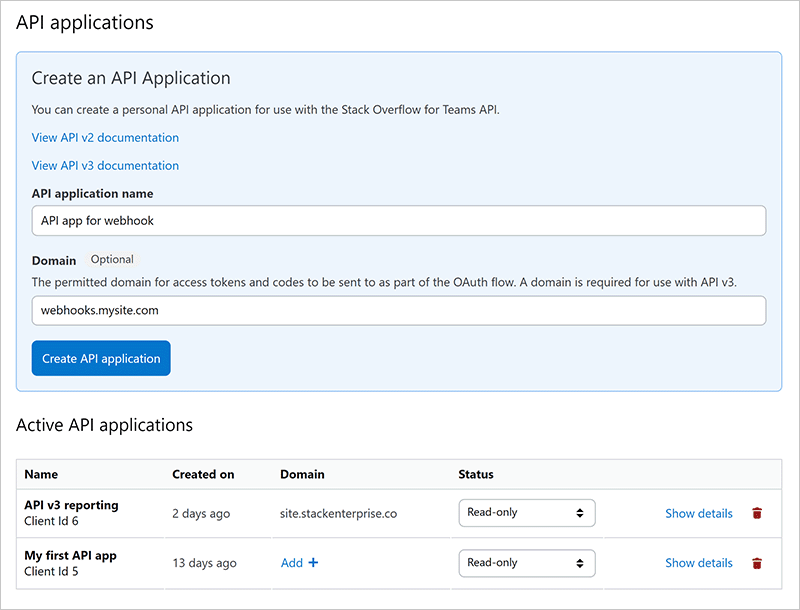This screenshot has height=610, width=800.
Task: Select the API v3 reporting row name
Action: (x=71, y=506)
